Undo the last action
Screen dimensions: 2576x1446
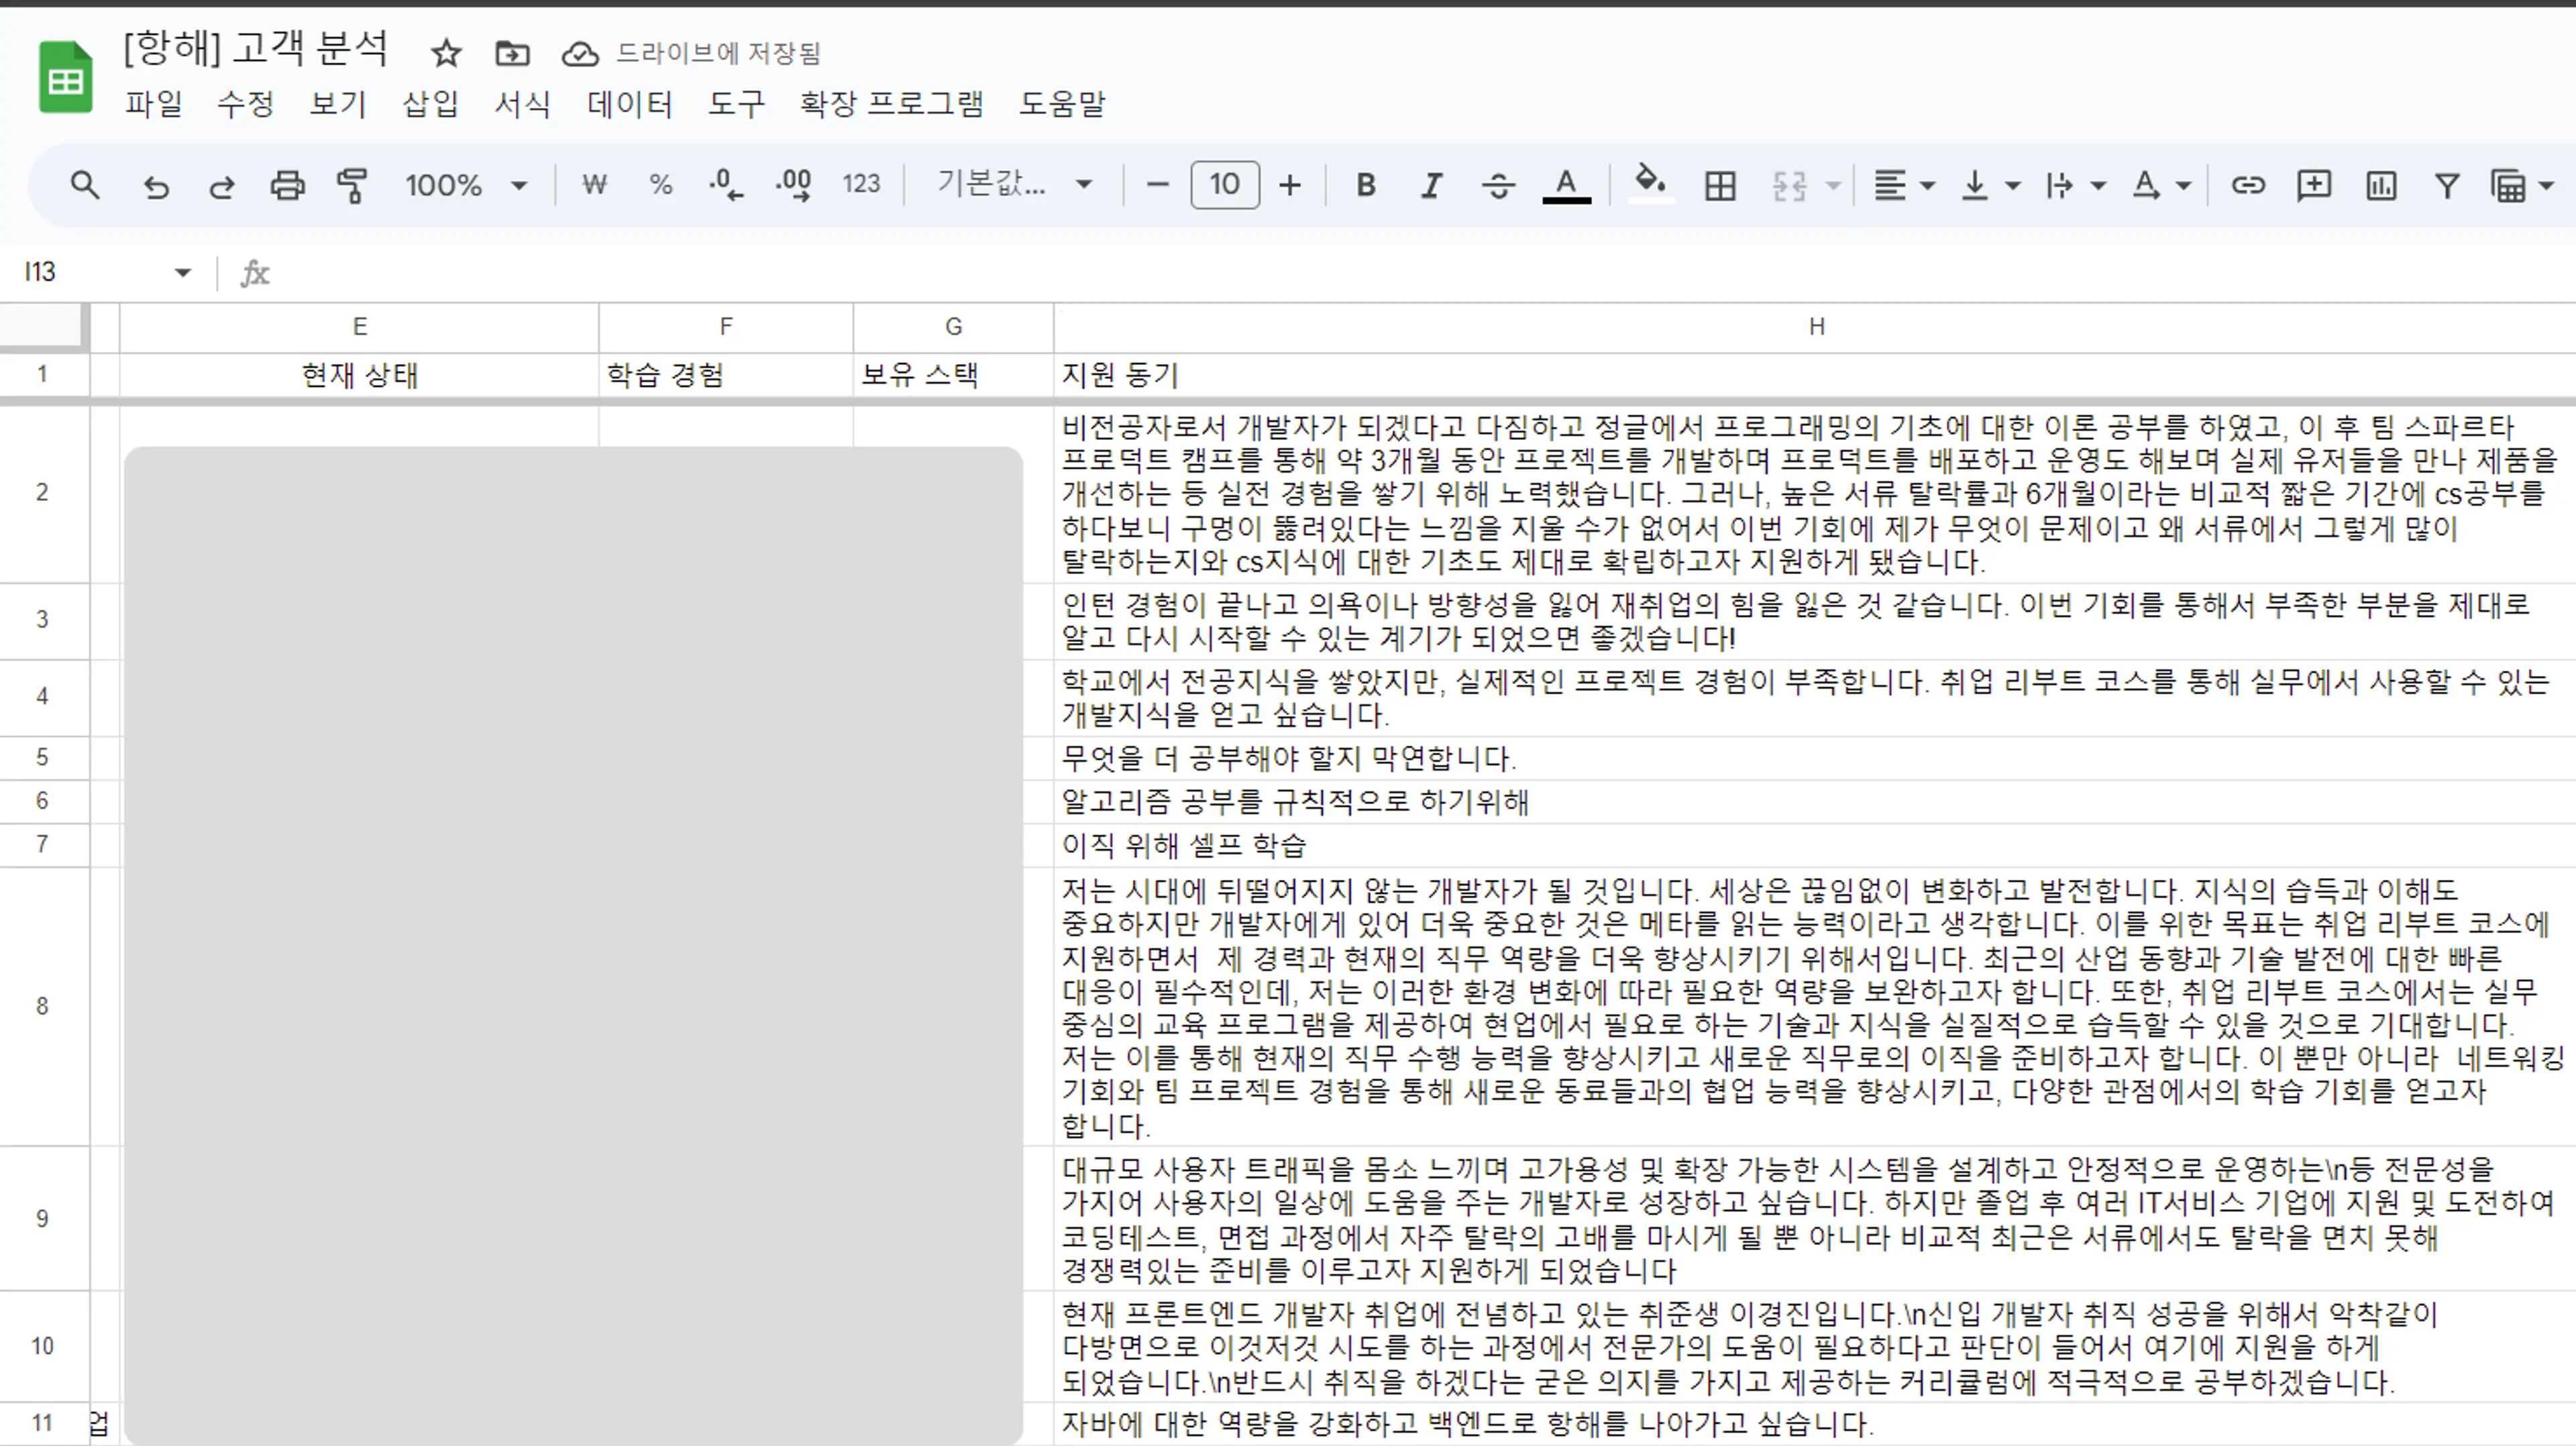click(x=156, y=186)
